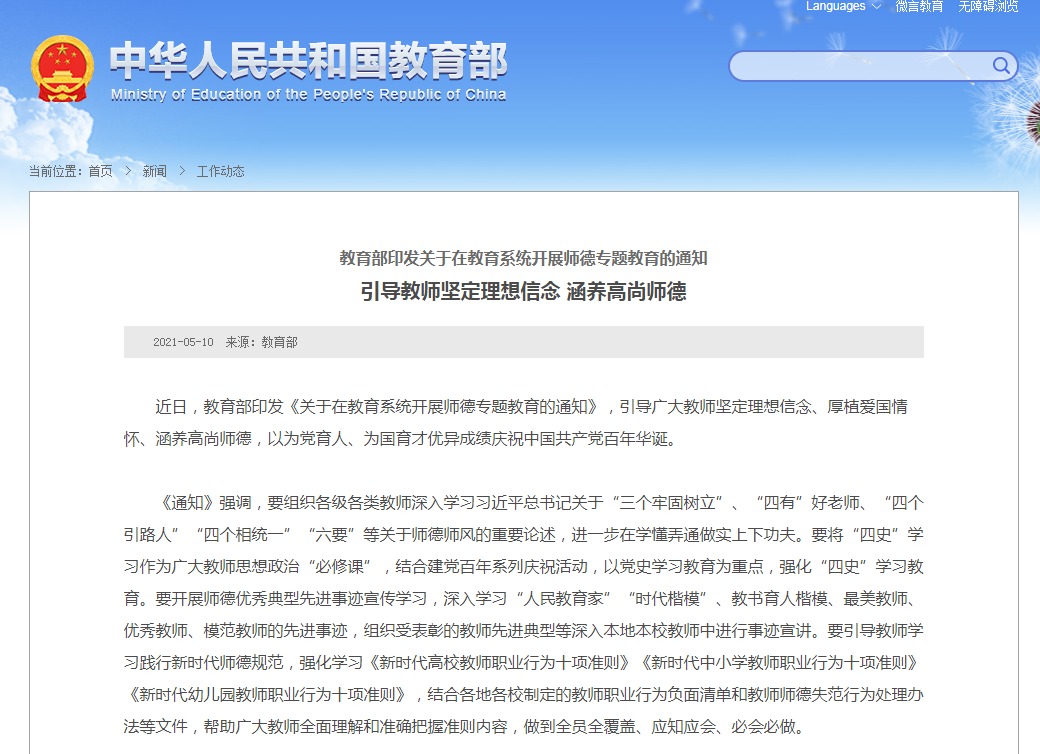Viewport: 1040px width, 754px height.
Task: Click the text 《新时代高校教师职业行为十项准则》
Action: [x=499, y=662]
